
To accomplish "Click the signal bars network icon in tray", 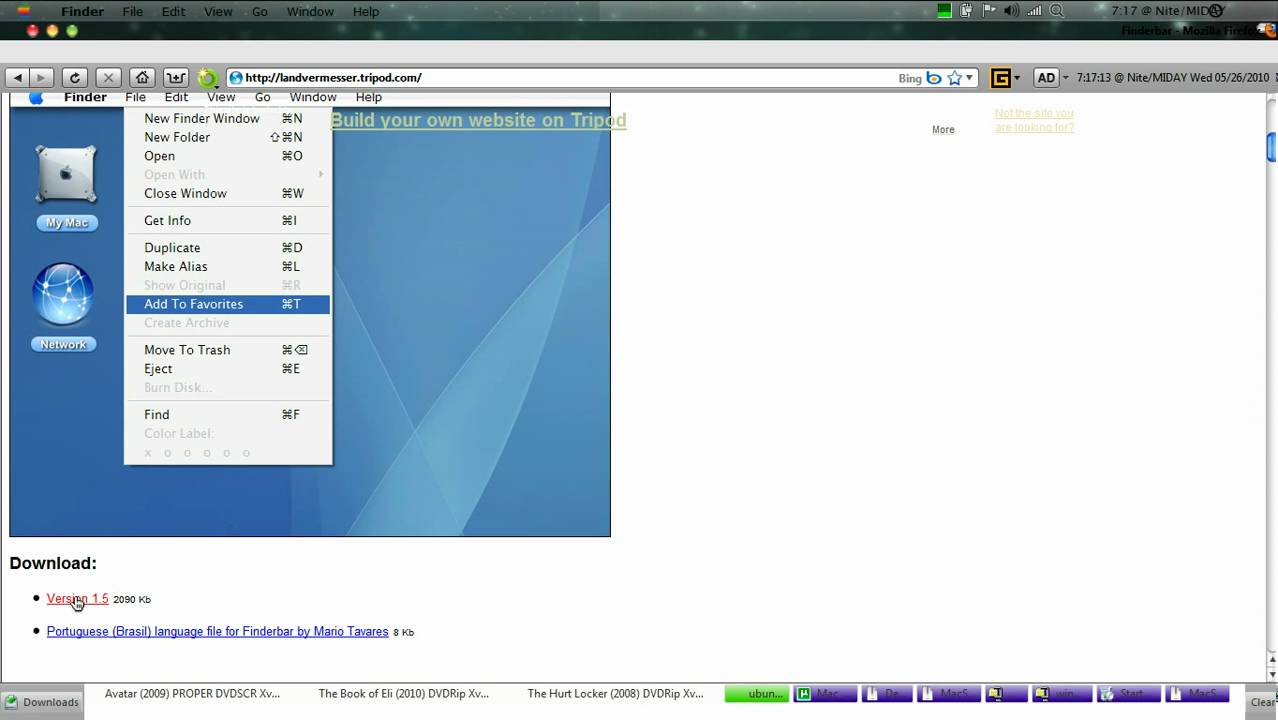I will click(x=1033, y=11).
